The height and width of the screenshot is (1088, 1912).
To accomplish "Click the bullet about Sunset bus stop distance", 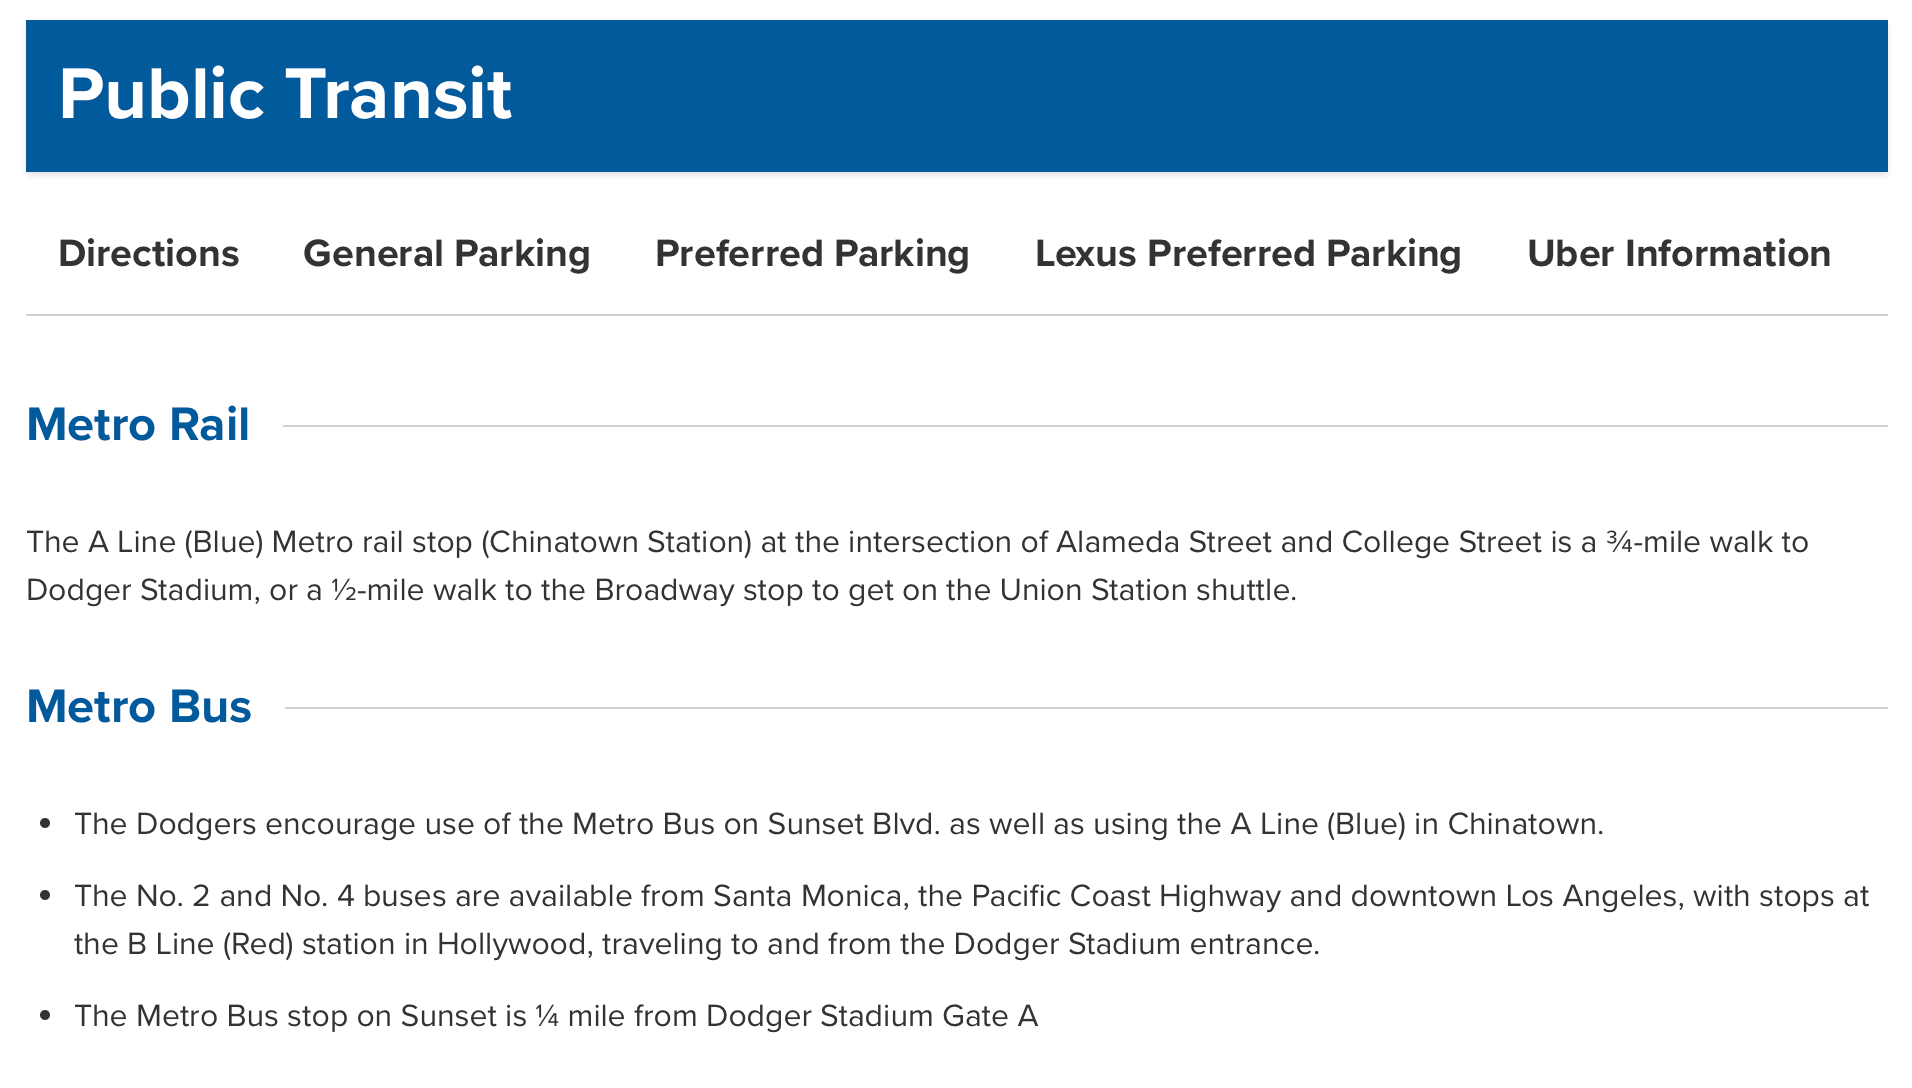I will pos(556,1016).
